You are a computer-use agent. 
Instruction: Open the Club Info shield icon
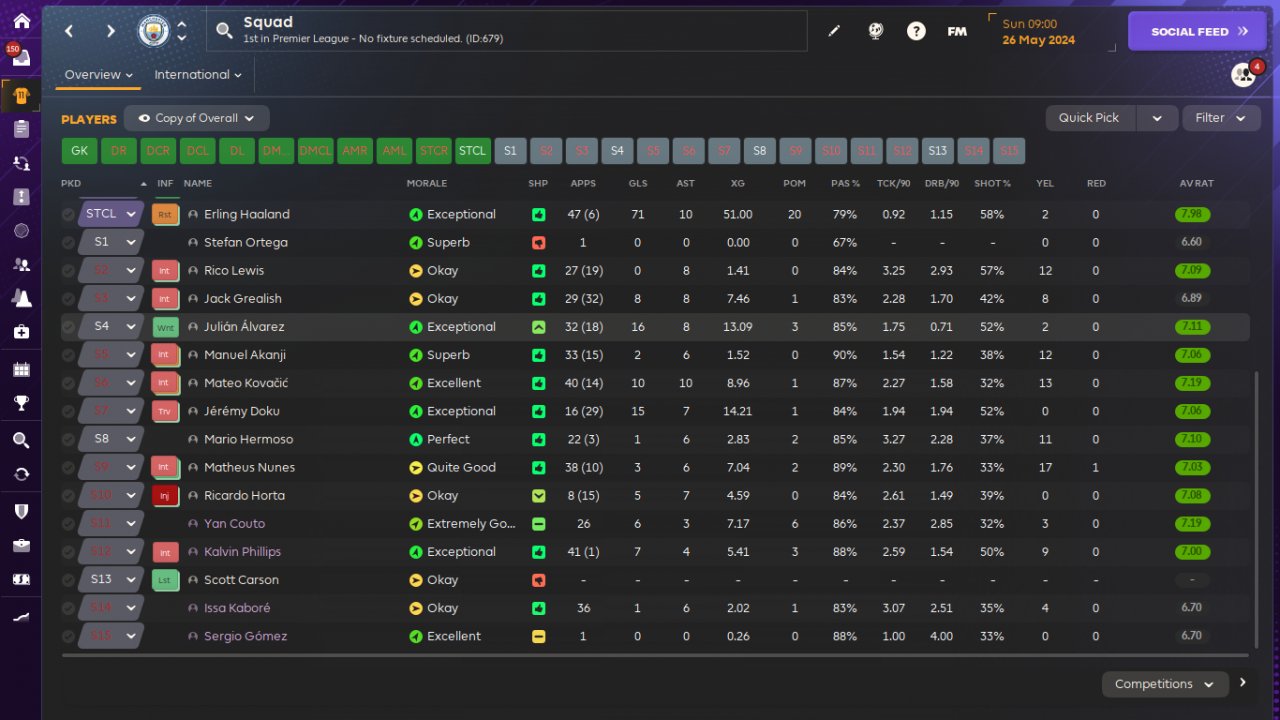[21, 511]
